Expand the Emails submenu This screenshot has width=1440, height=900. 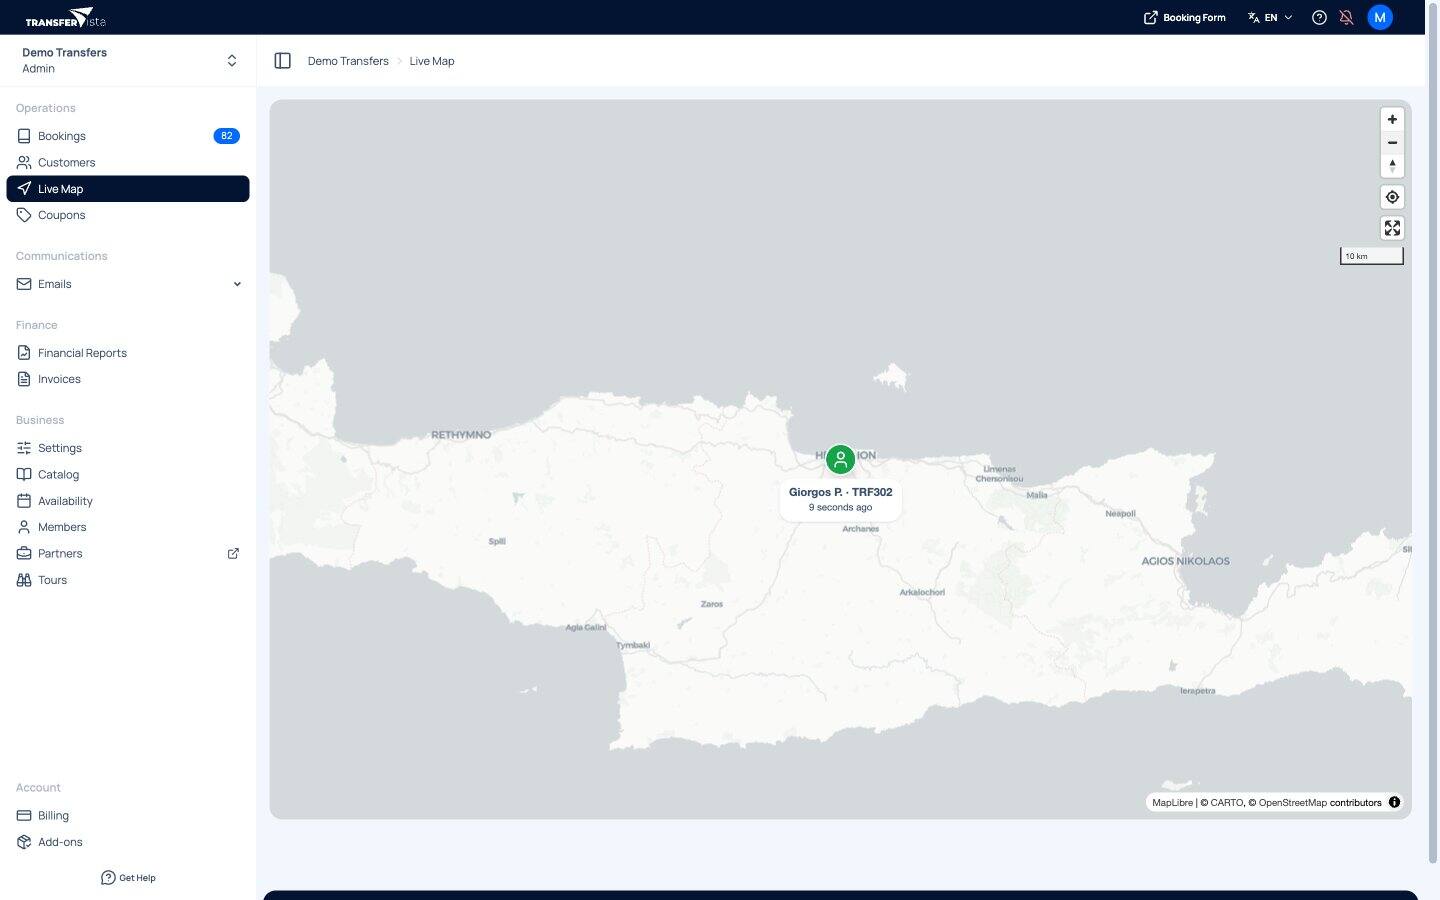pos(128,284)
